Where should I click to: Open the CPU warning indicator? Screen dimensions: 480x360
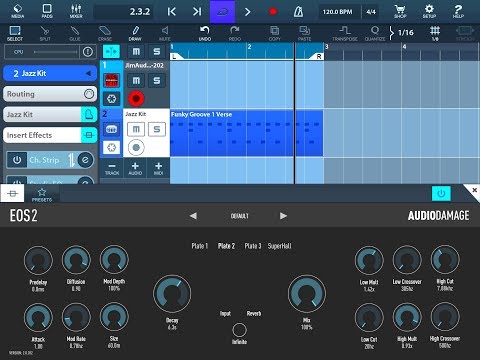pyautogui.click(x=88, y=52)
